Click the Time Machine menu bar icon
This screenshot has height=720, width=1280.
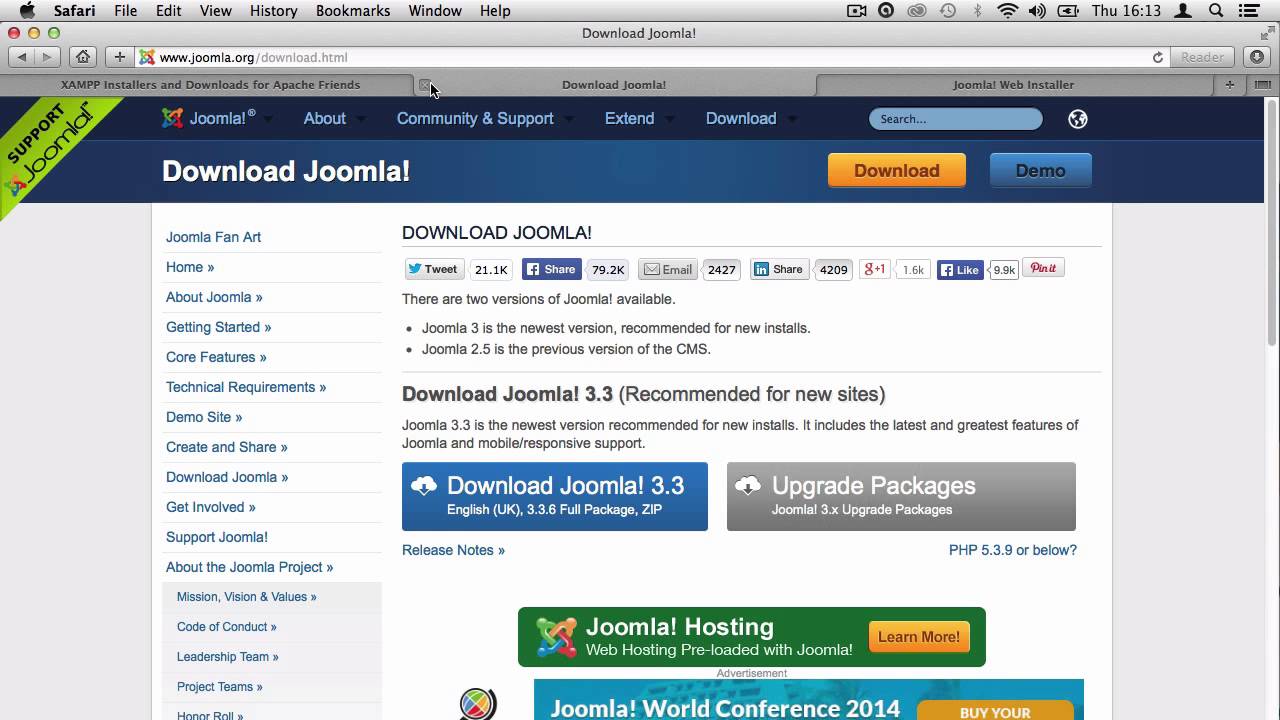[x=948, y=11]
